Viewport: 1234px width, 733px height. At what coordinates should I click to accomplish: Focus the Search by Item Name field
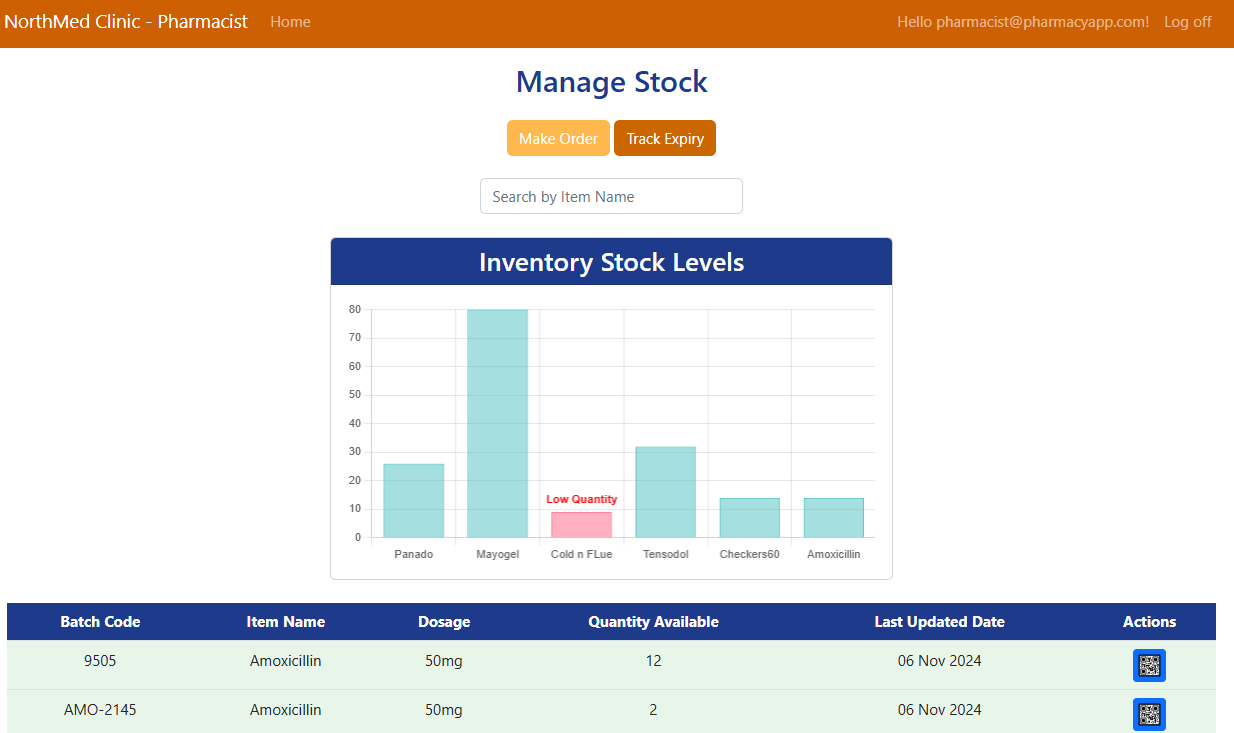click(x=611, y=196)
